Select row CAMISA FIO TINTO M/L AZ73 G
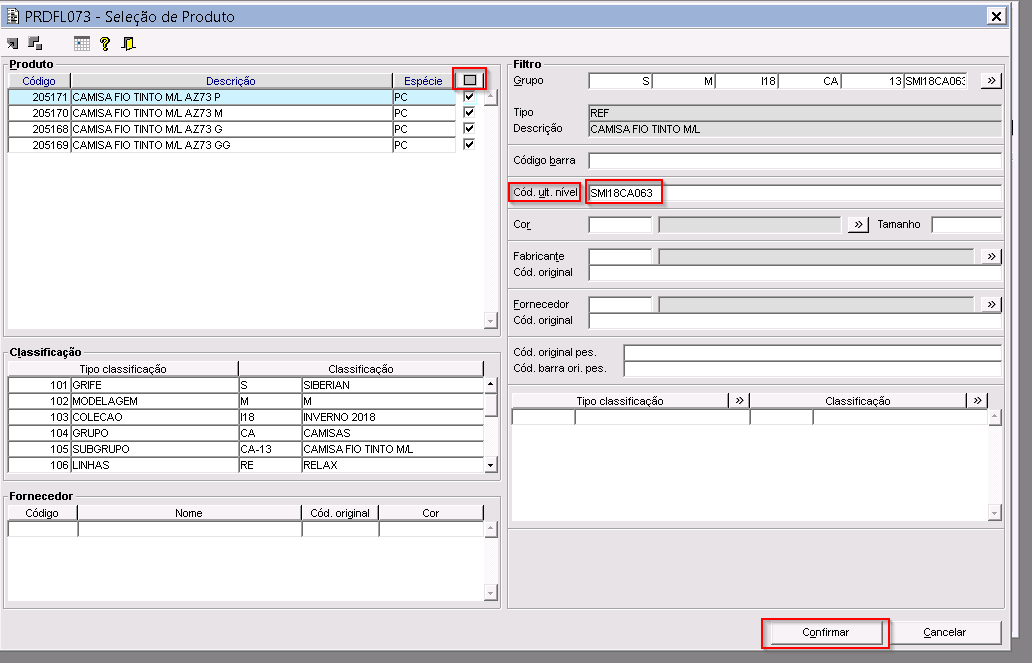This screenshot has height=663, width=1032. click(231, 128)
